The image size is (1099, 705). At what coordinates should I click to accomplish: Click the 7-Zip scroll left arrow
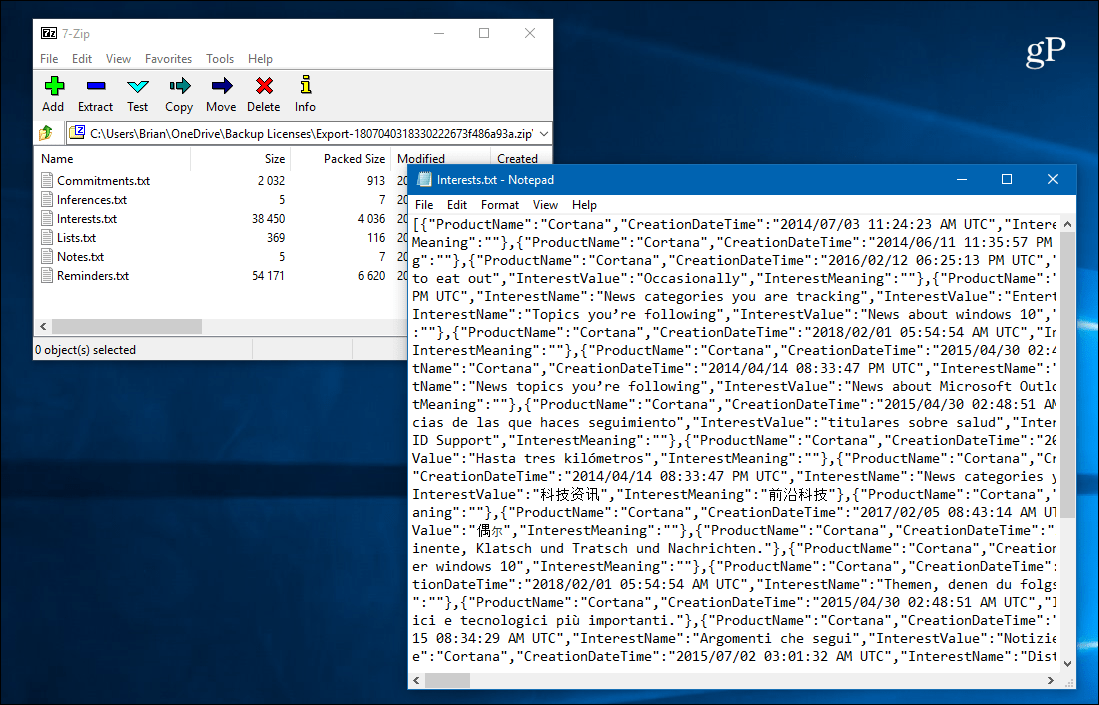(x=43, y=327)
